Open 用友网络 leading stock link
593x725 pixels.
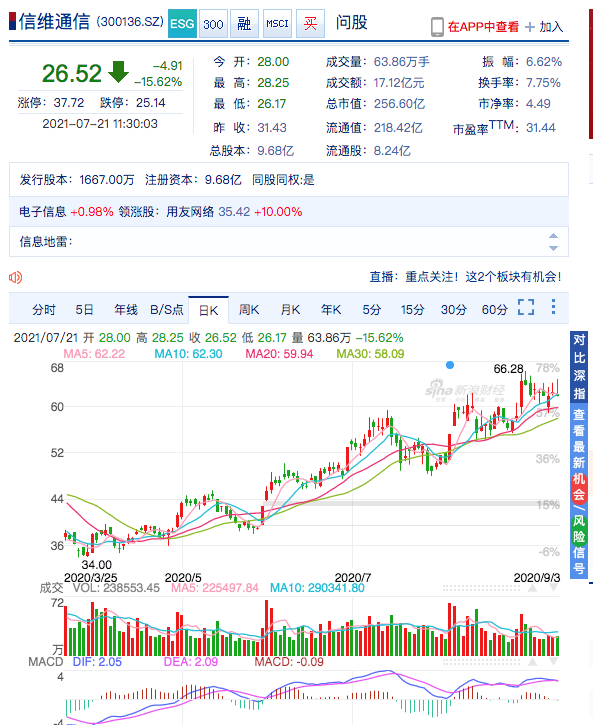click(x=190, y=212)
